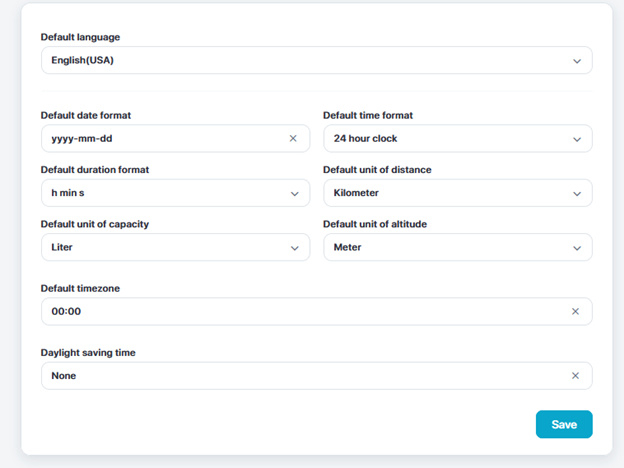Click the chevron arrow beside Kilometer
624x468 pixels.
click(x=577, y=193)
